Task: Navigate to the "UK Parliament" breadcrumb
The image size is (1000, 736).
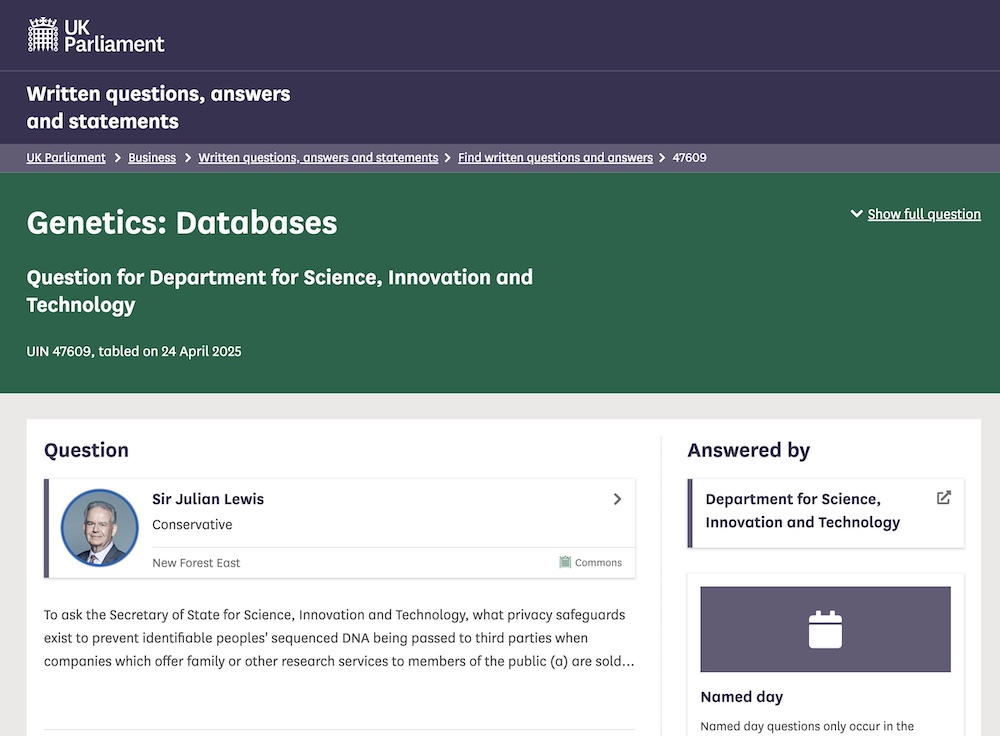Action: (66, 157)
